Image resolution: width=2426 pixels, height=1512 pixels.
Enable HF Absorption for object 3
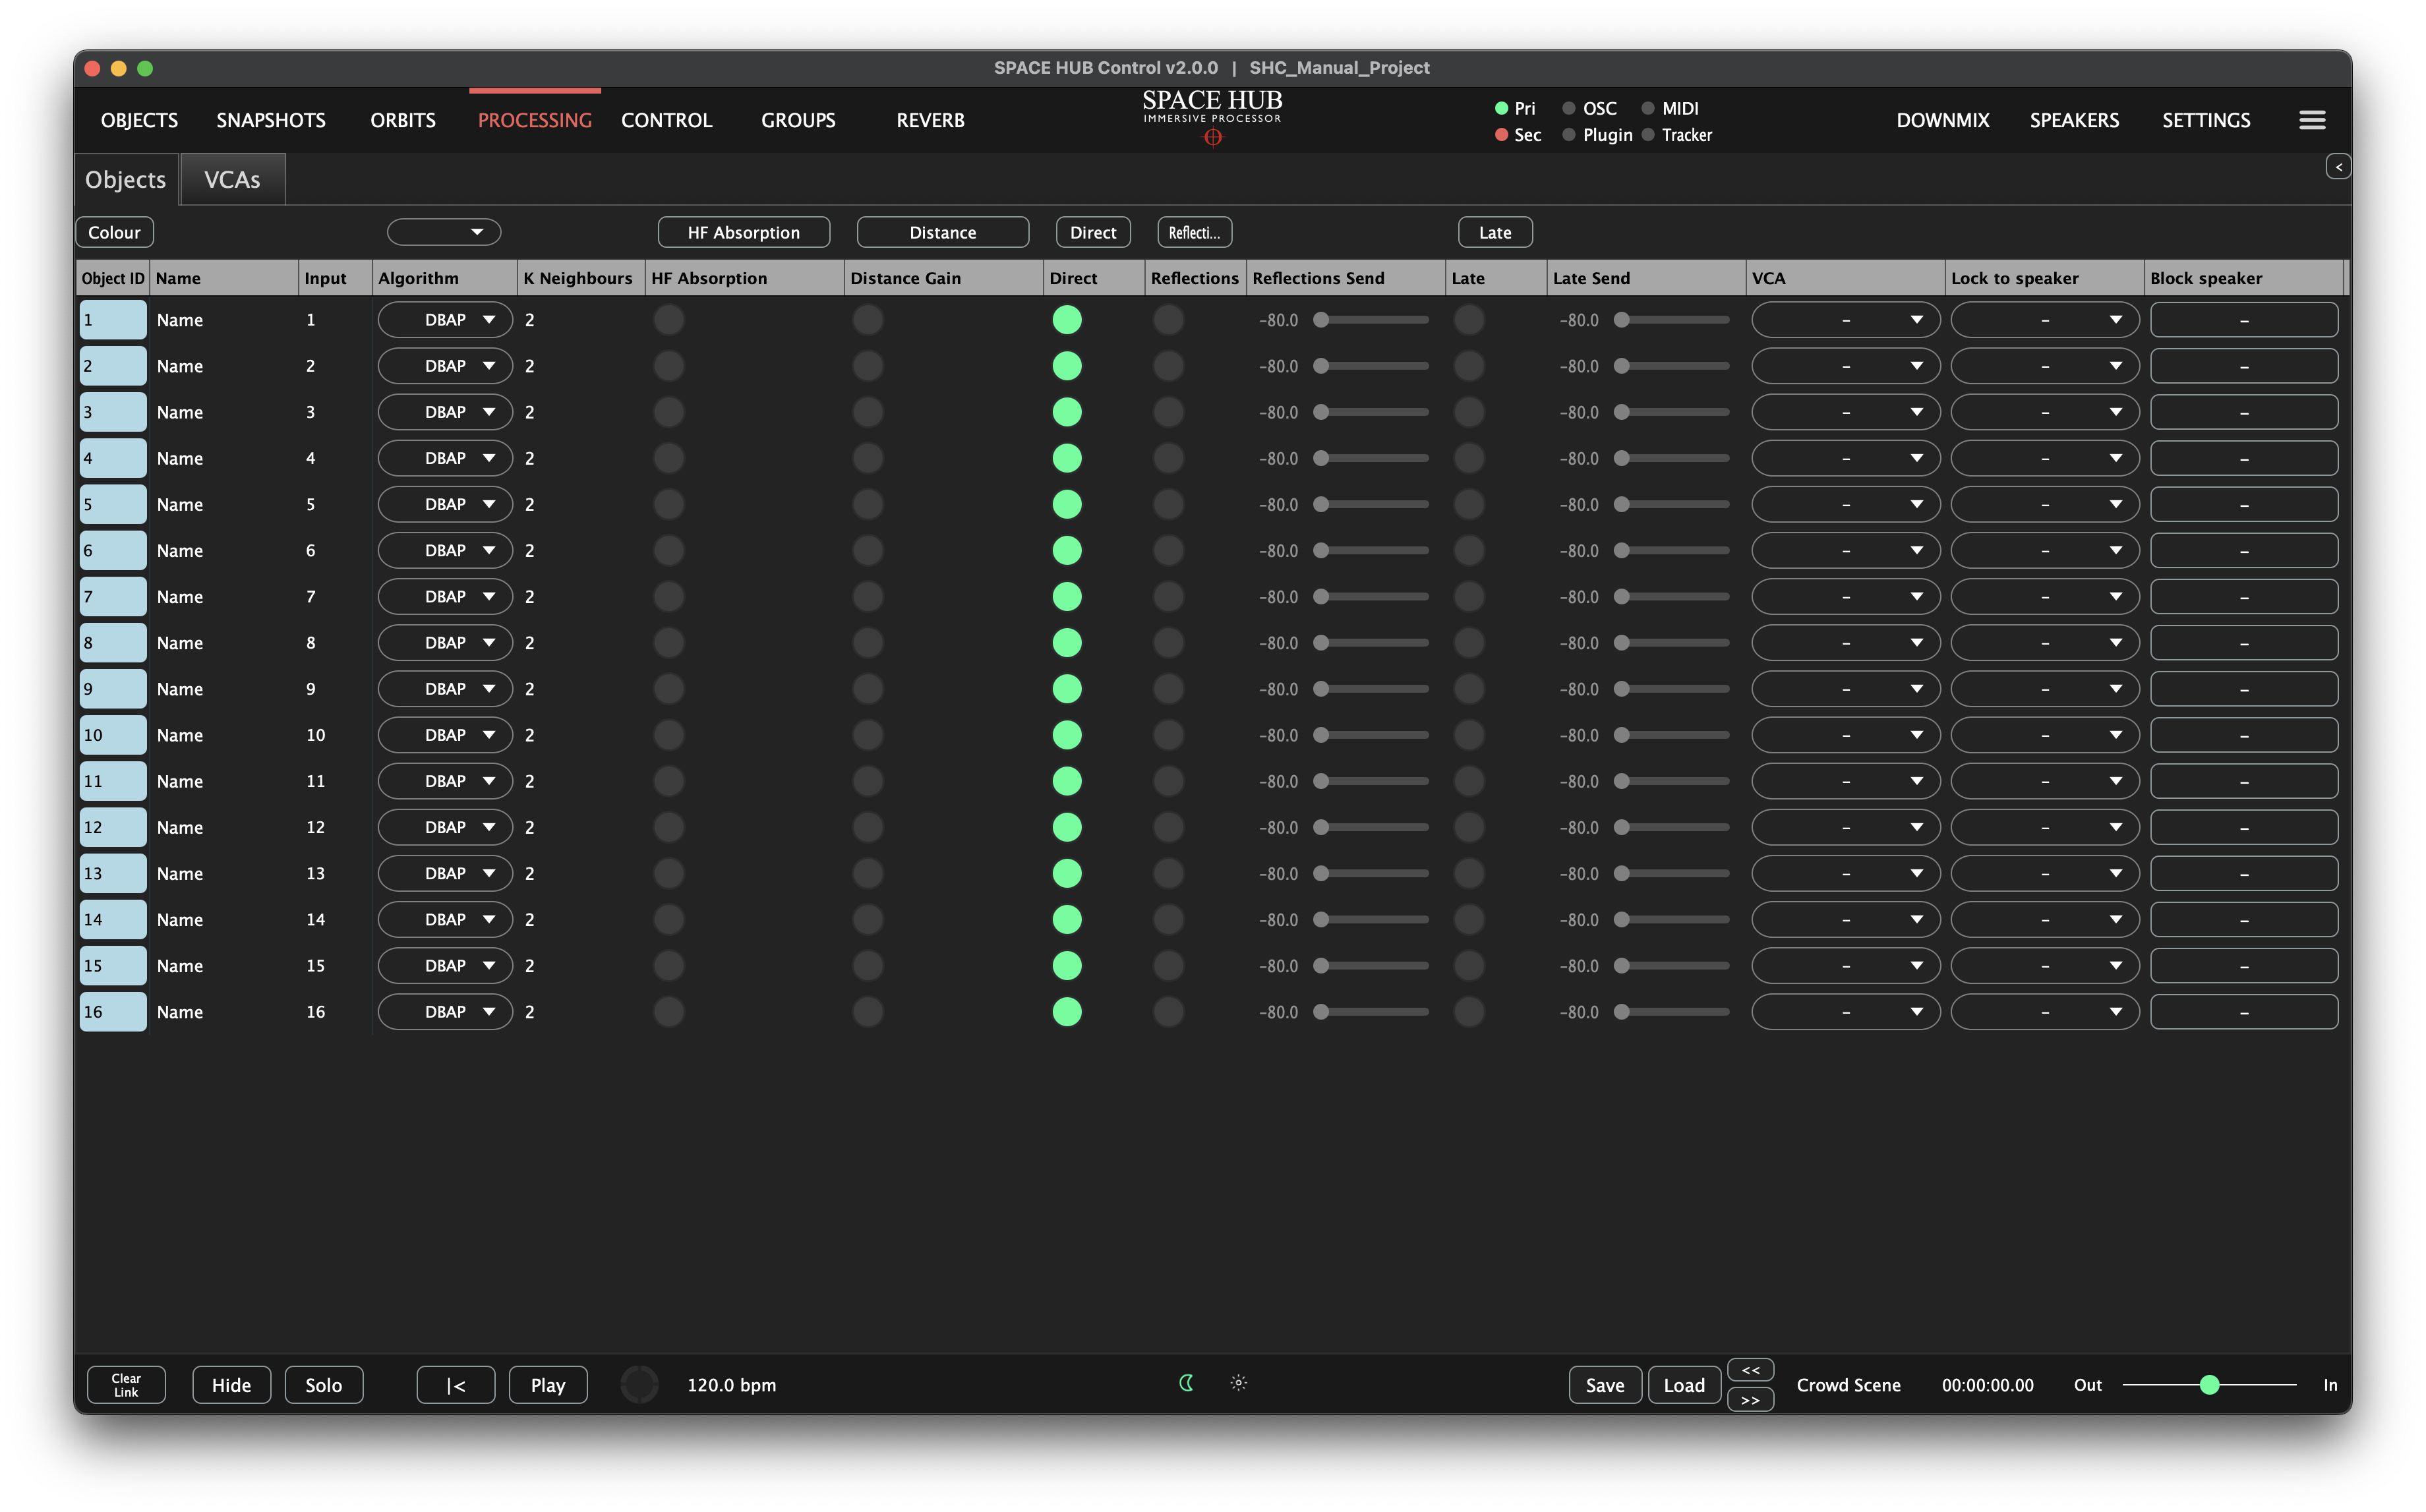[668, 412]
